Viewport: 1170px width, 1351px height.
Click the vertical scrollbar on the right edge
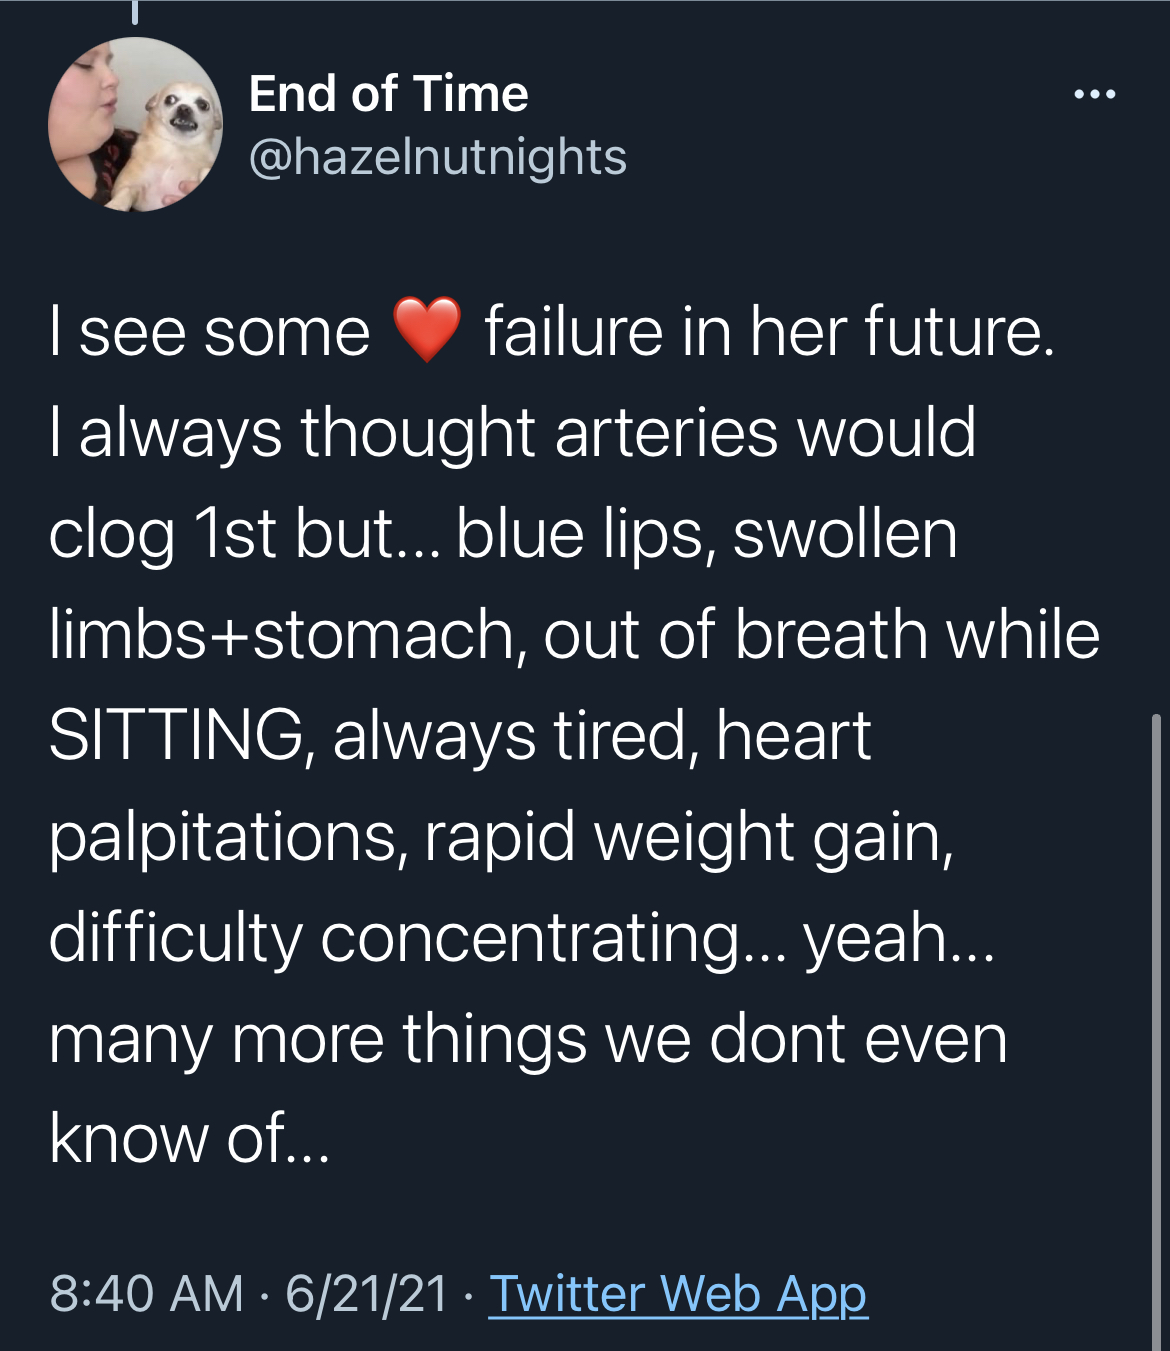(1157, 1032)
